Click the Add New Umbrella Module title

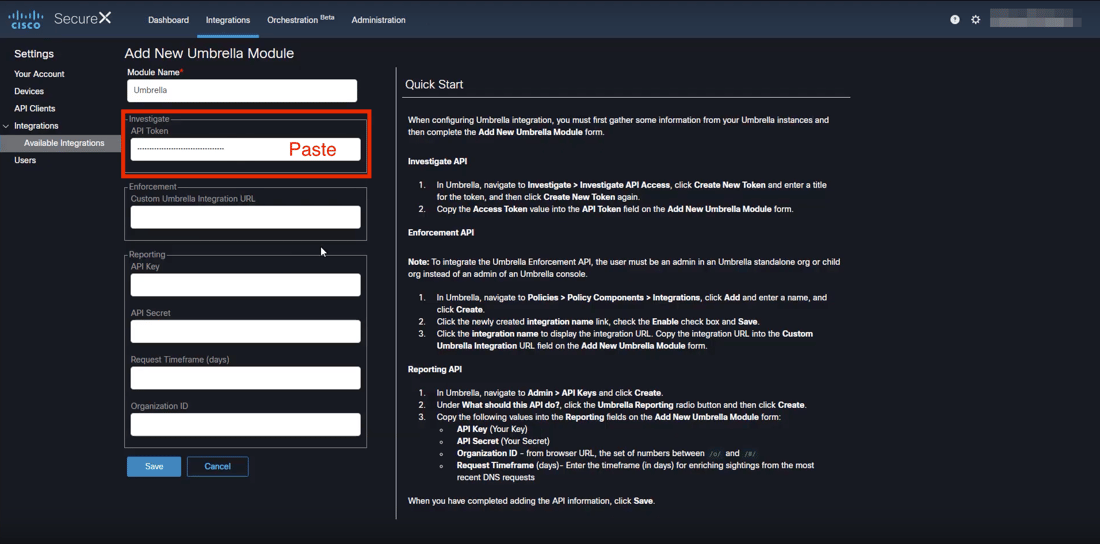[x=209, y=53]
